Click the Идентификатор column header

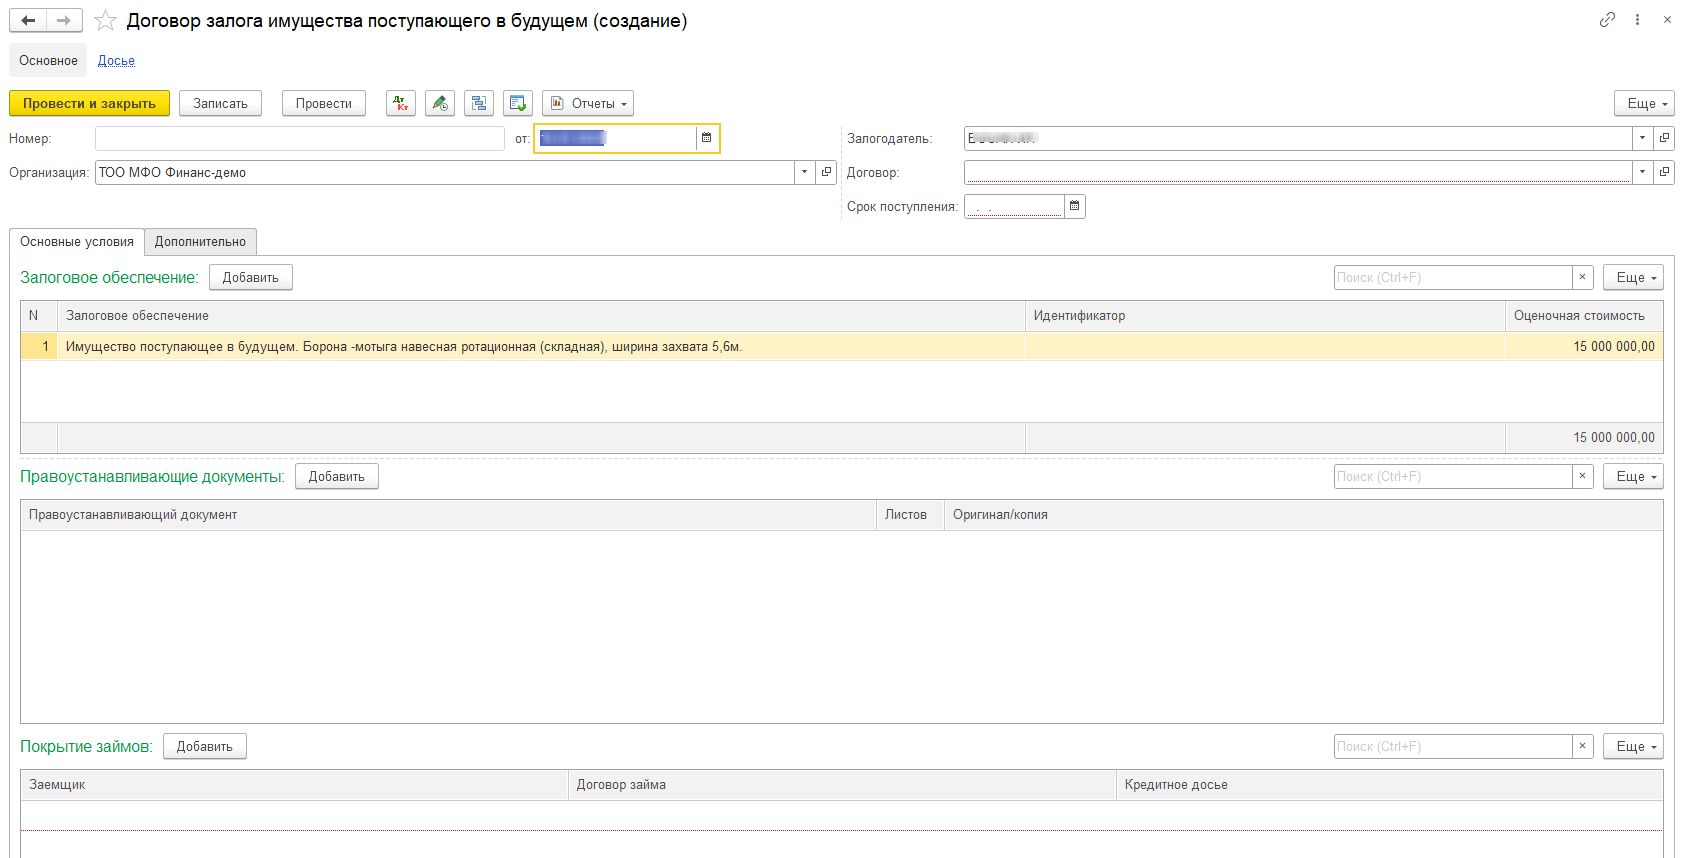(x=1265, y=315)
